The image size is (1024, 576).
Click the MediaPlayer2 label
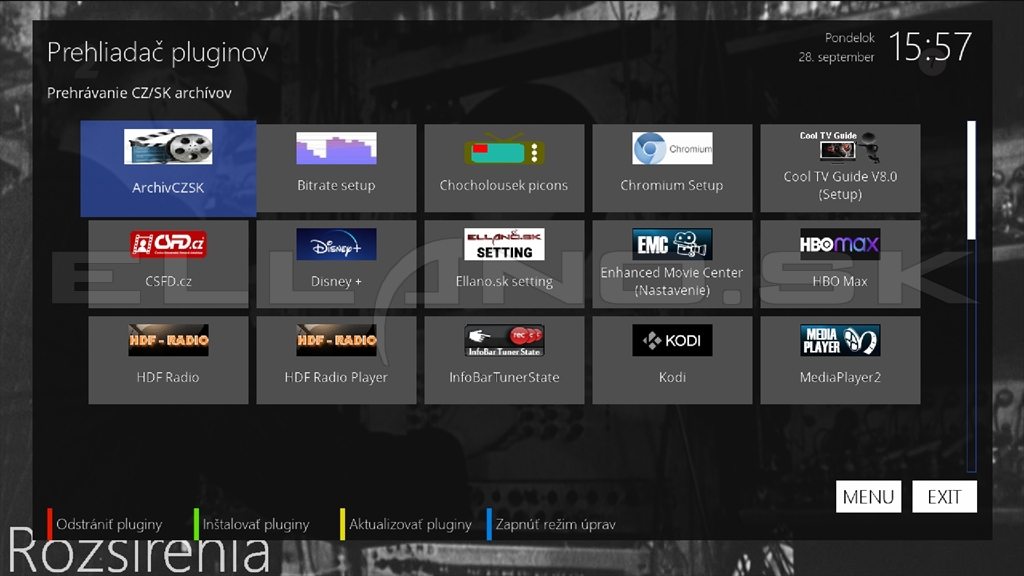[x=840, y=377]
